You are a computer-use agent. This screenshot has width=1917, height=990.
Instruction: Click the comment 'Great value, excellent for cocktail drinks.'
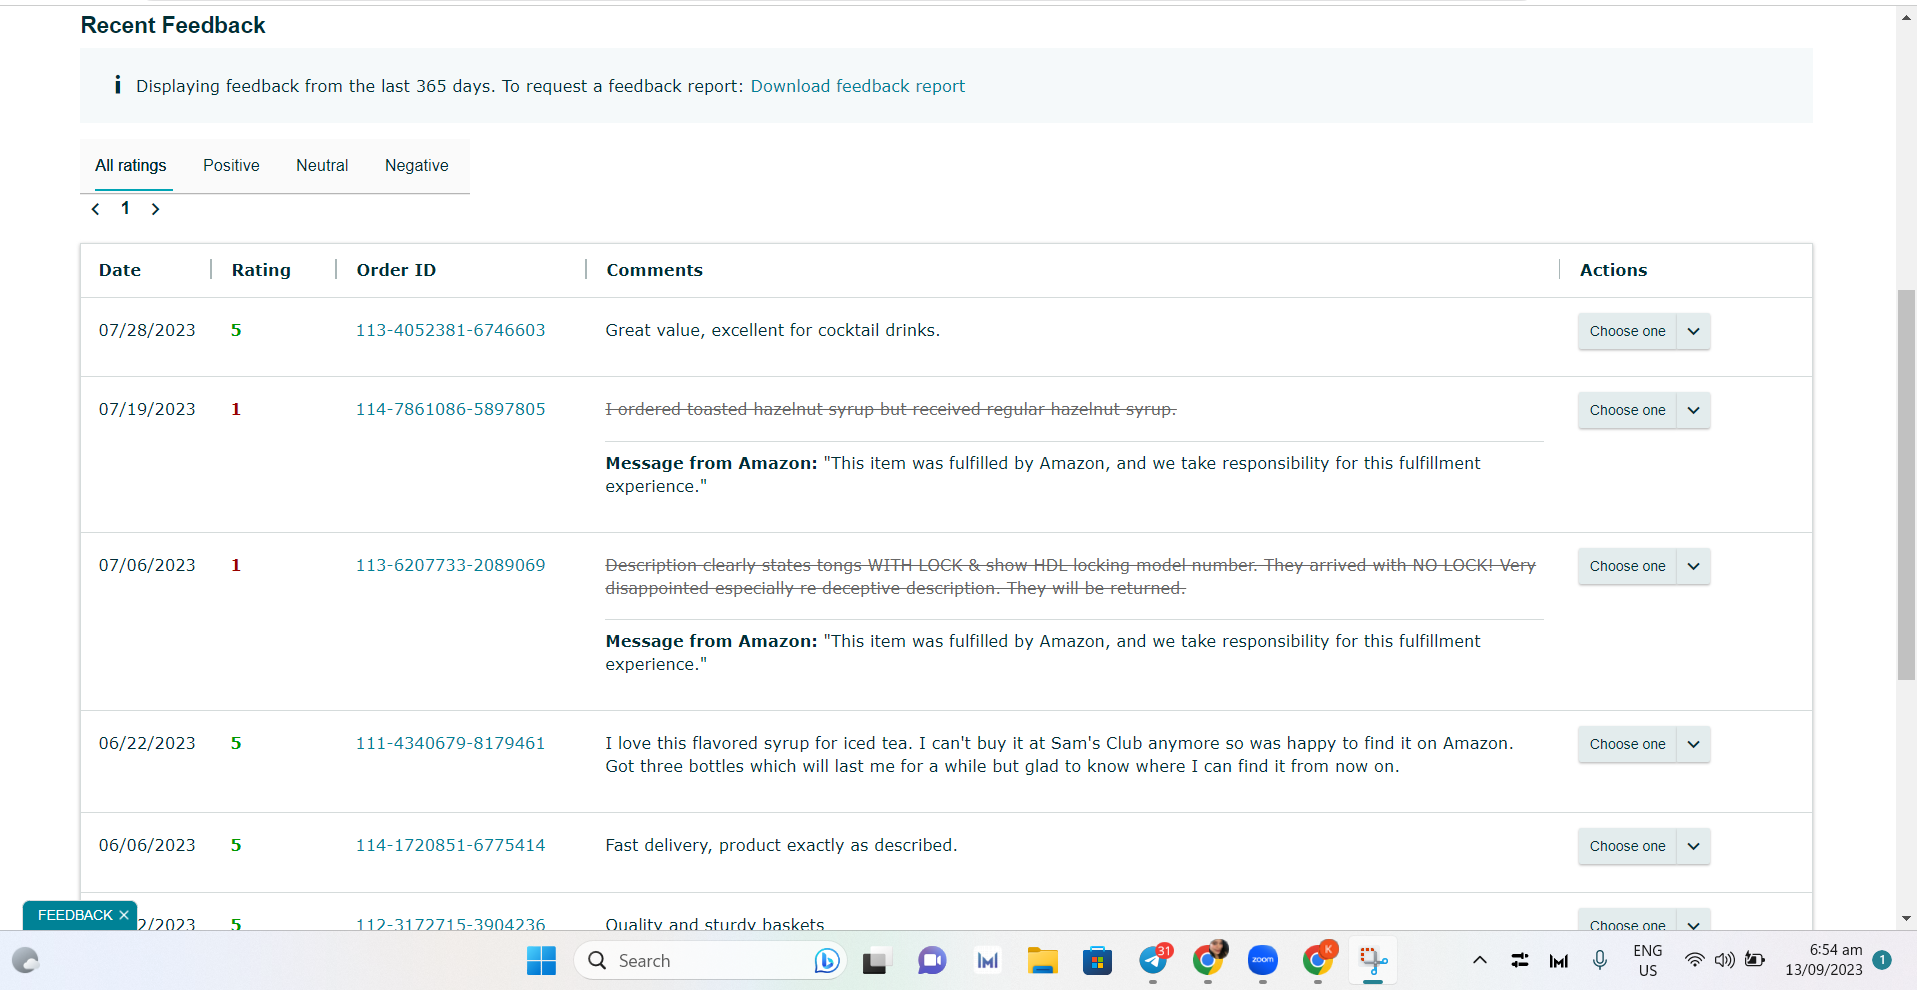coord(772,330)
